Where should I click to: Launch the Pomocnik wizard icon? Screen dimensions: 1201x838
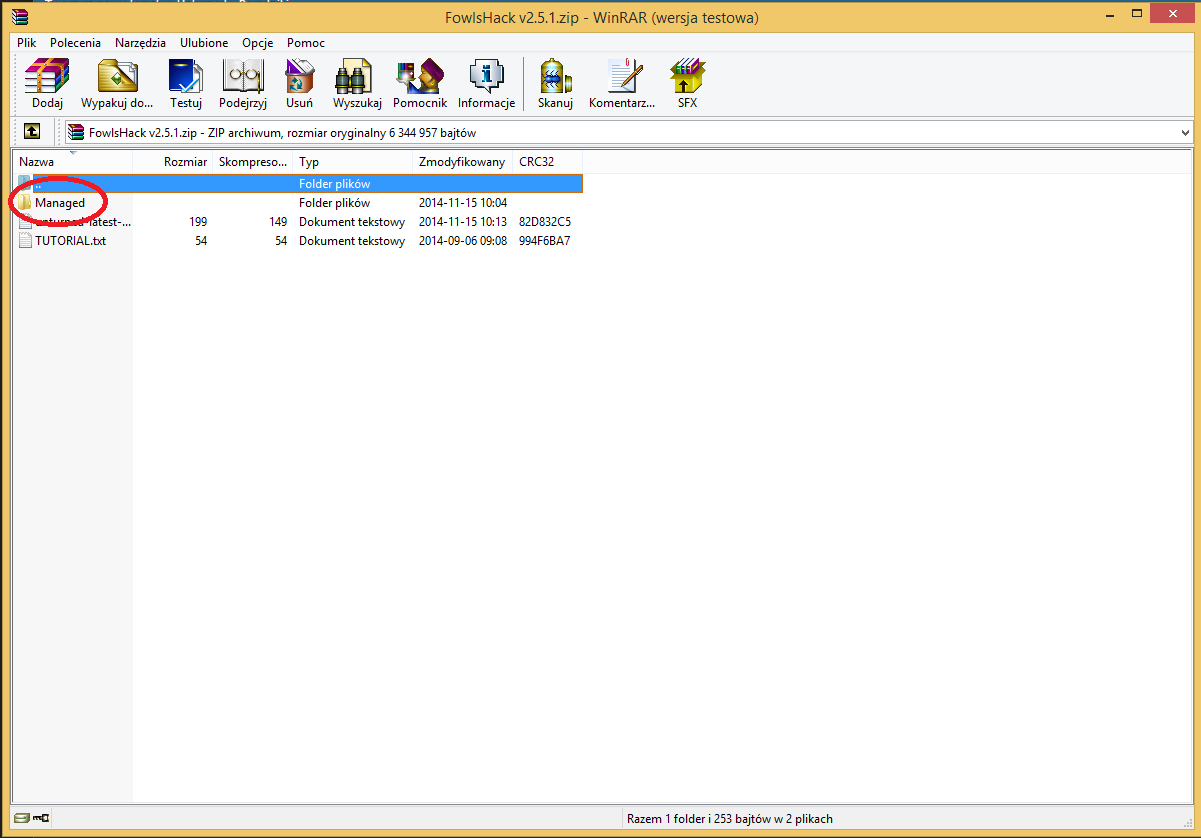click(x=419, y=76)
